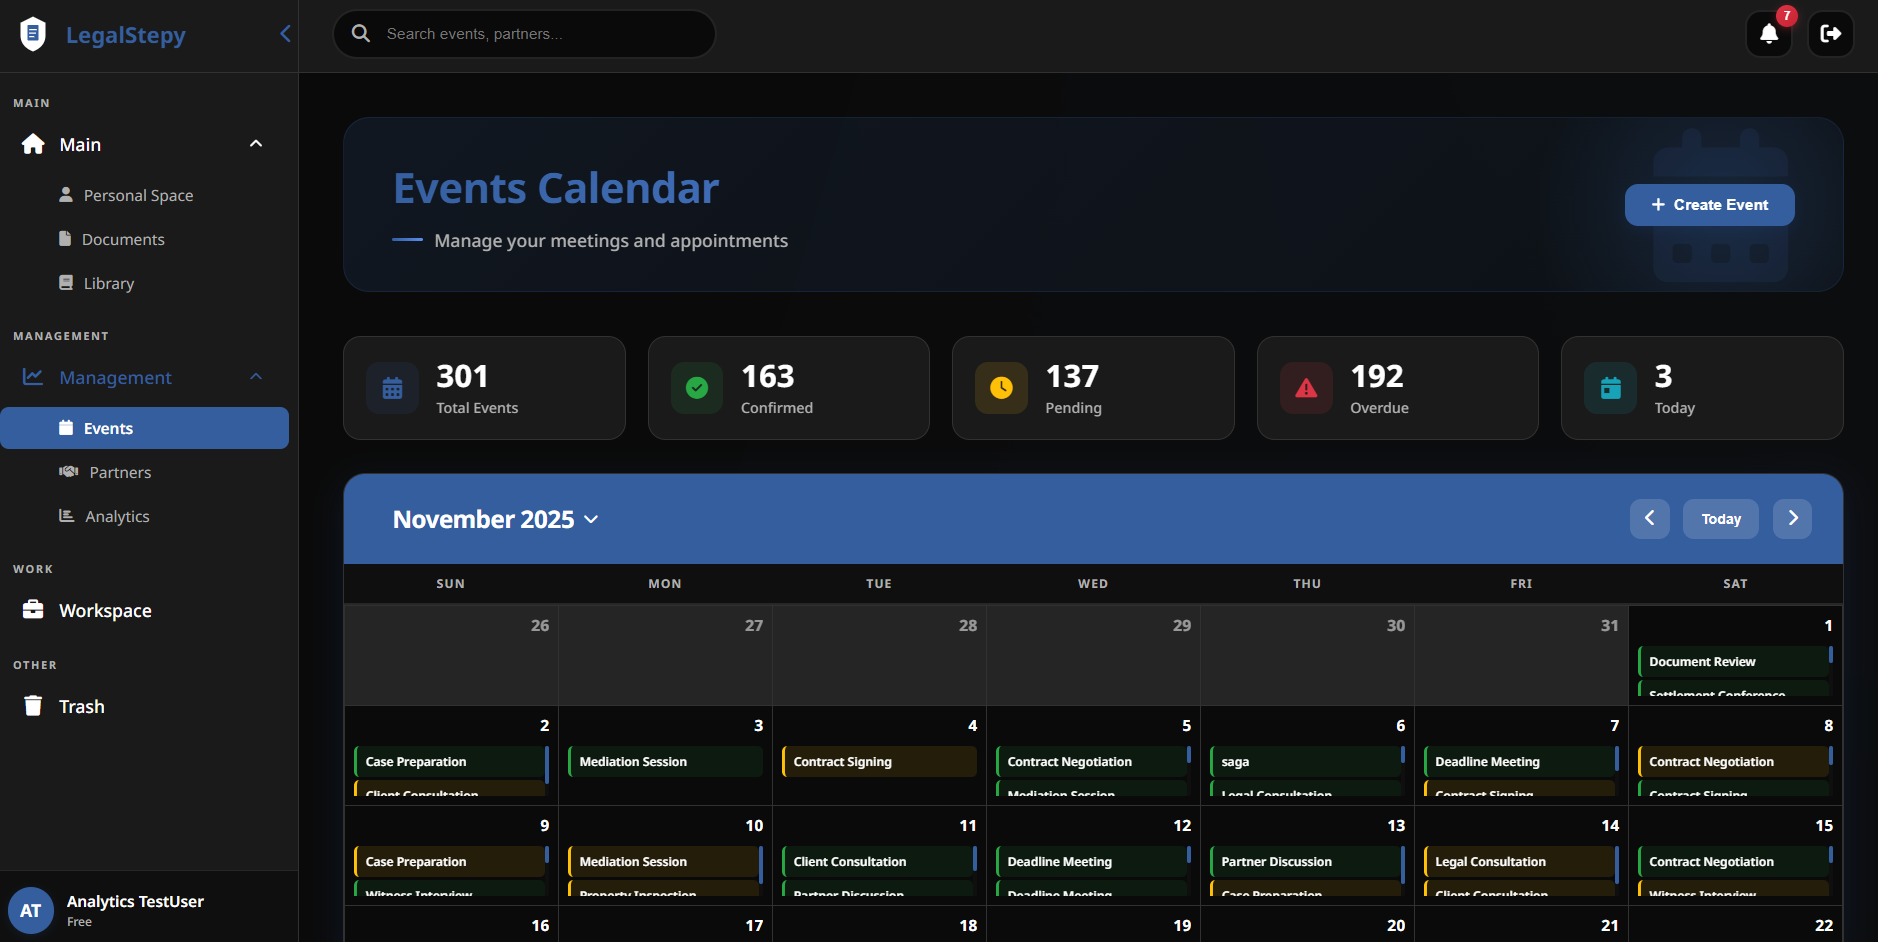The height and width of the screenshot is (942, 1878).
Task: Go to the next month arrow
Action: pyautogui.click(x=1792, y=519)
